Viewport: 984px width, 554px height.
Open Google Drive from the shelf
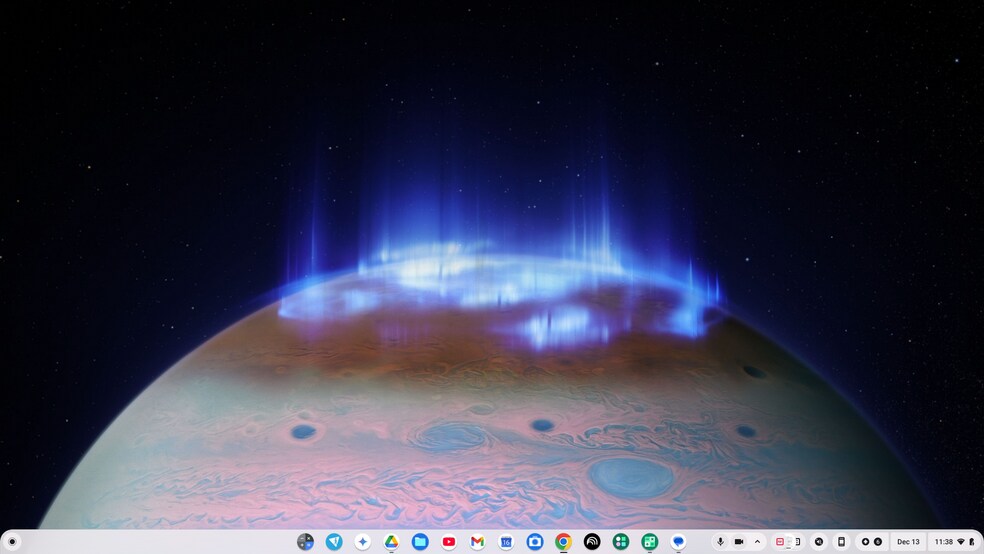[x=391, y=541]
